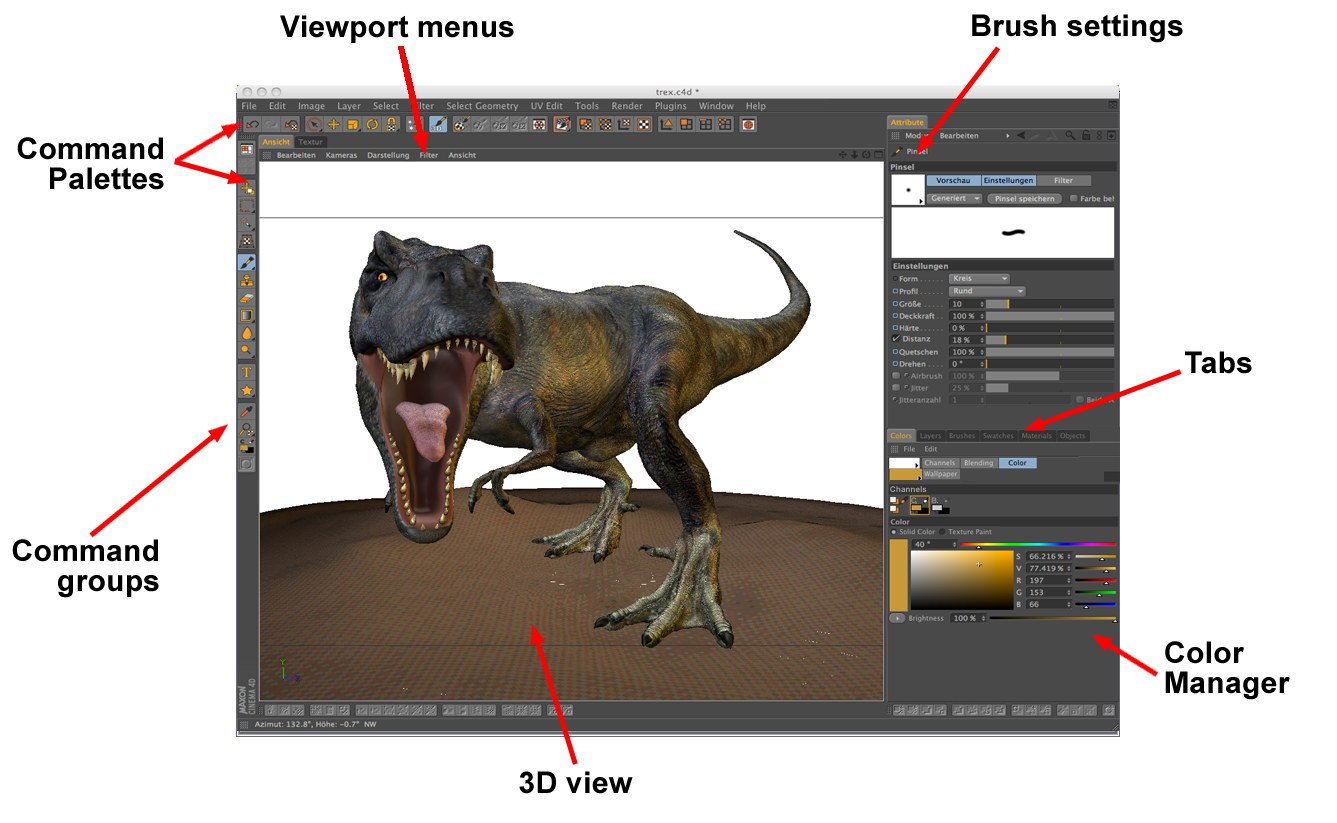The width and height of the screenshot is (1337, 823).
Task: Select the Rotate tool circular-arrow icon
Action: click(x=372, y=125)
